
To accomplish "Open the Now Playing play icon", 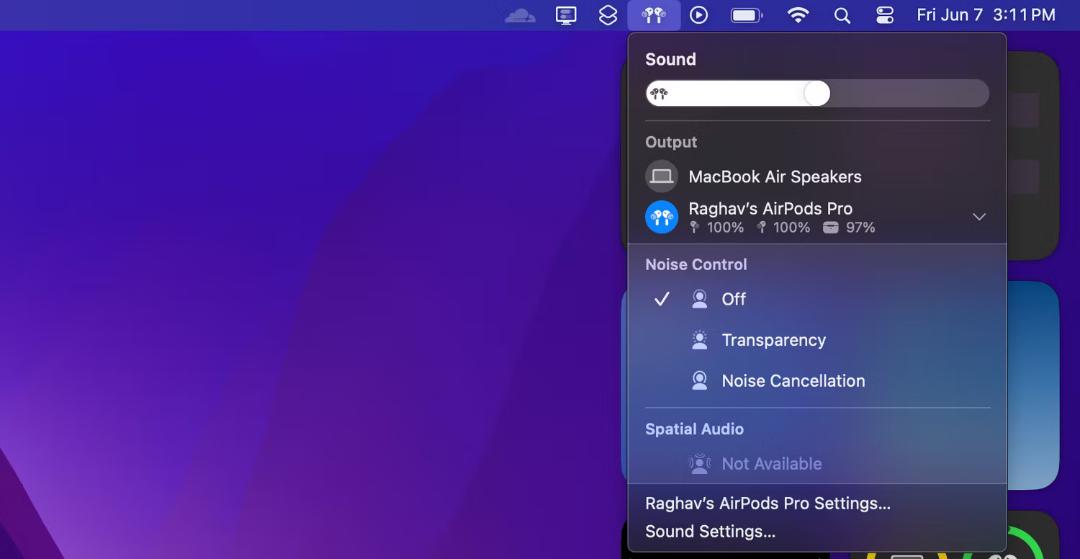I will point(699,15).
